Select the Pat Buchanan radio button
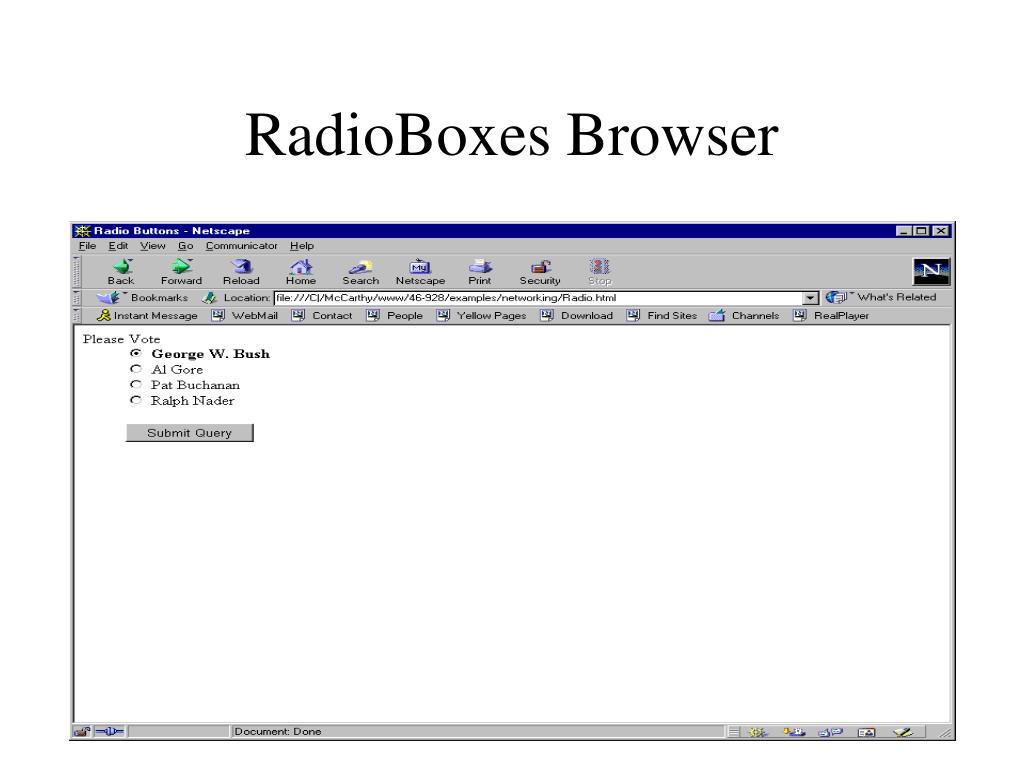Viewport: 1024px width, 768px height. [x=136, y=385]
